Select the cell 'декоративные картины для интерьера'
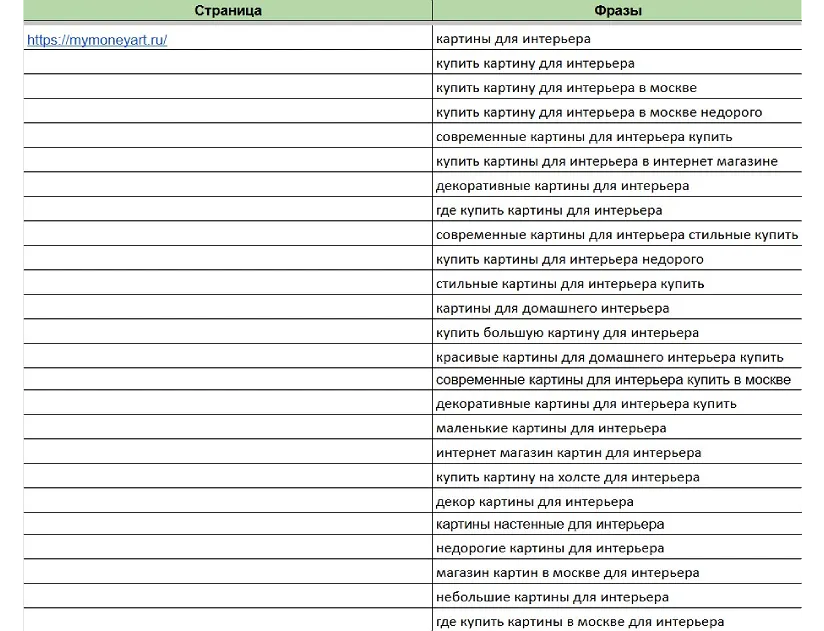The image size is (824, 631). 562,186
